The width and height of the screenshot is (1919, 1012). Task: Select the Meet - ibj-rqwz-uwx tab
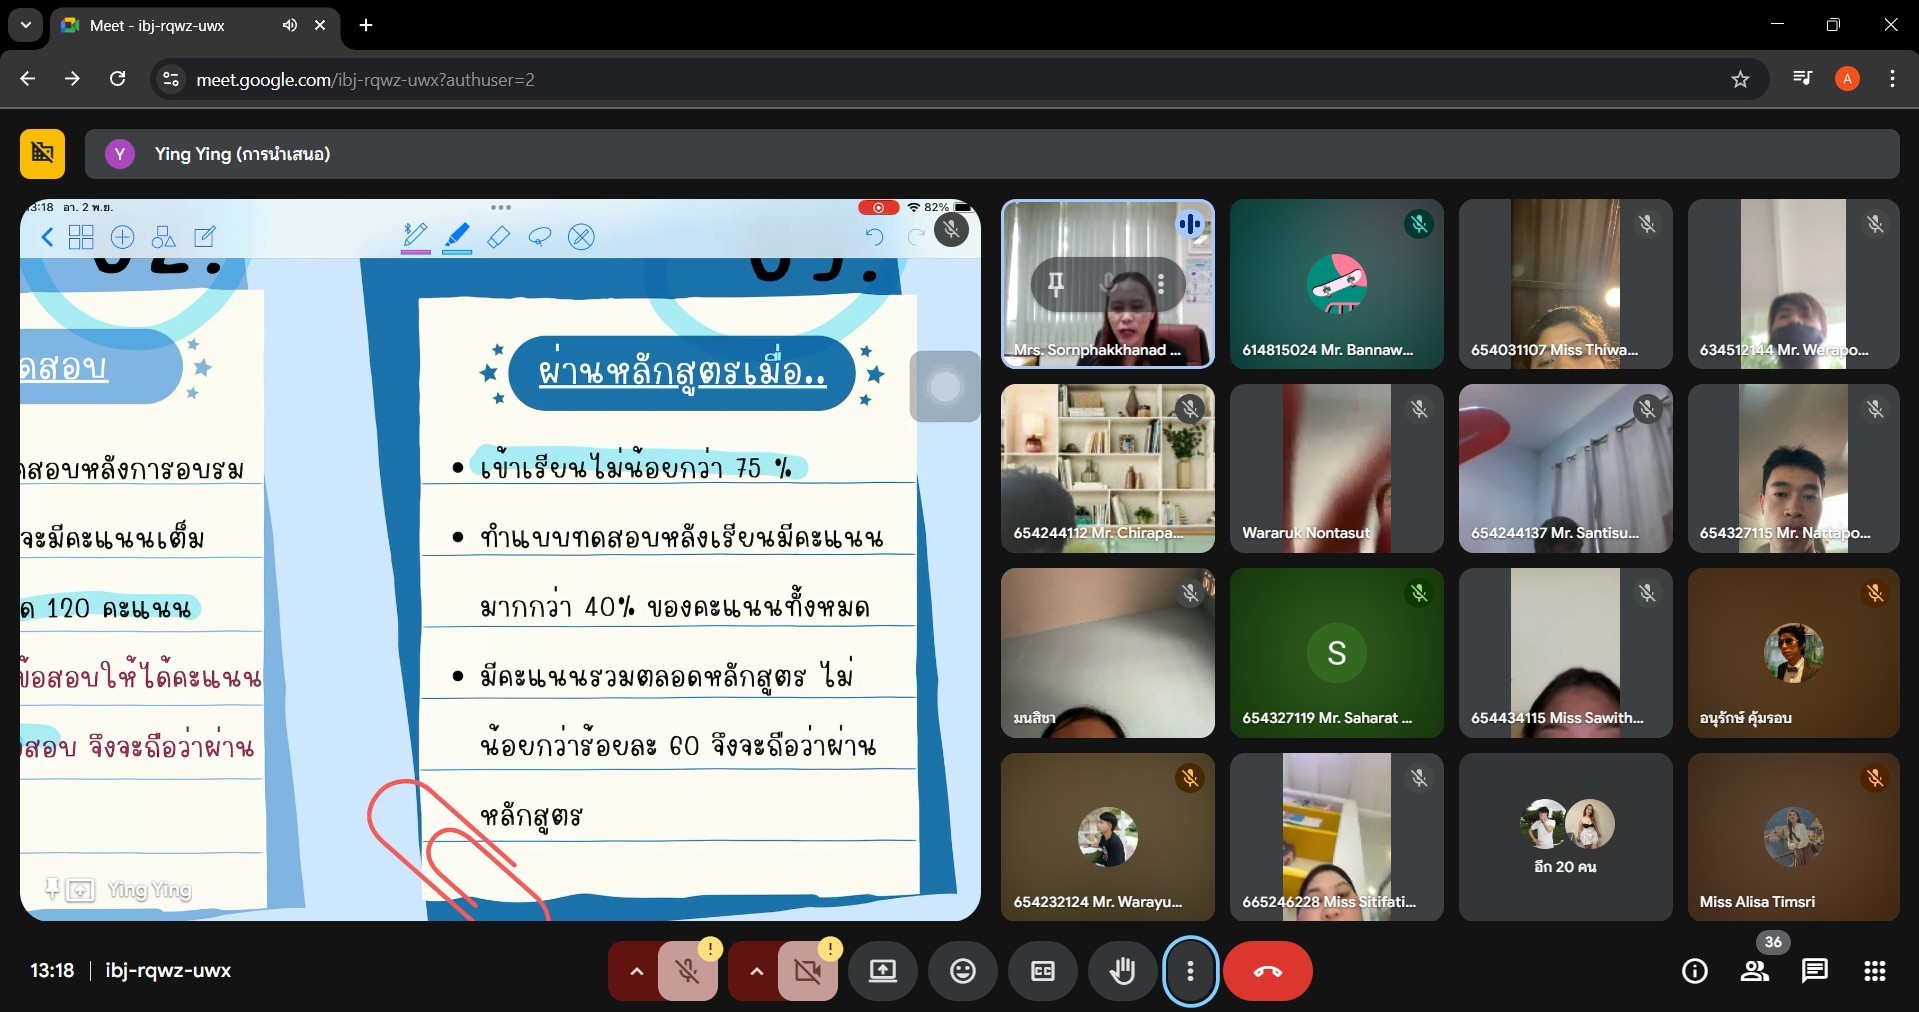tap(170, 25)
